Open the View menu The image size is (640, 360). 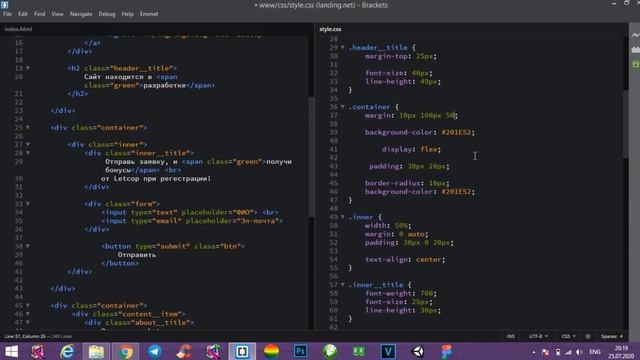[x=58, y=14]
